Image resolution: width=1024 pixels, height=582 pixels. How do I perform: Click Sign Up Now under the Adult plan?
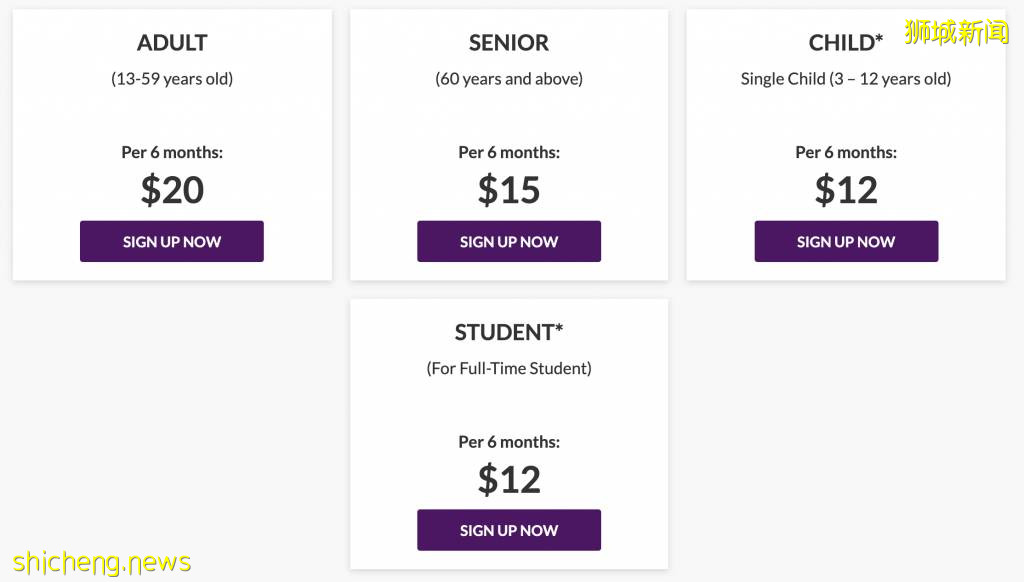pyautogui.click(x=172, y=242)
